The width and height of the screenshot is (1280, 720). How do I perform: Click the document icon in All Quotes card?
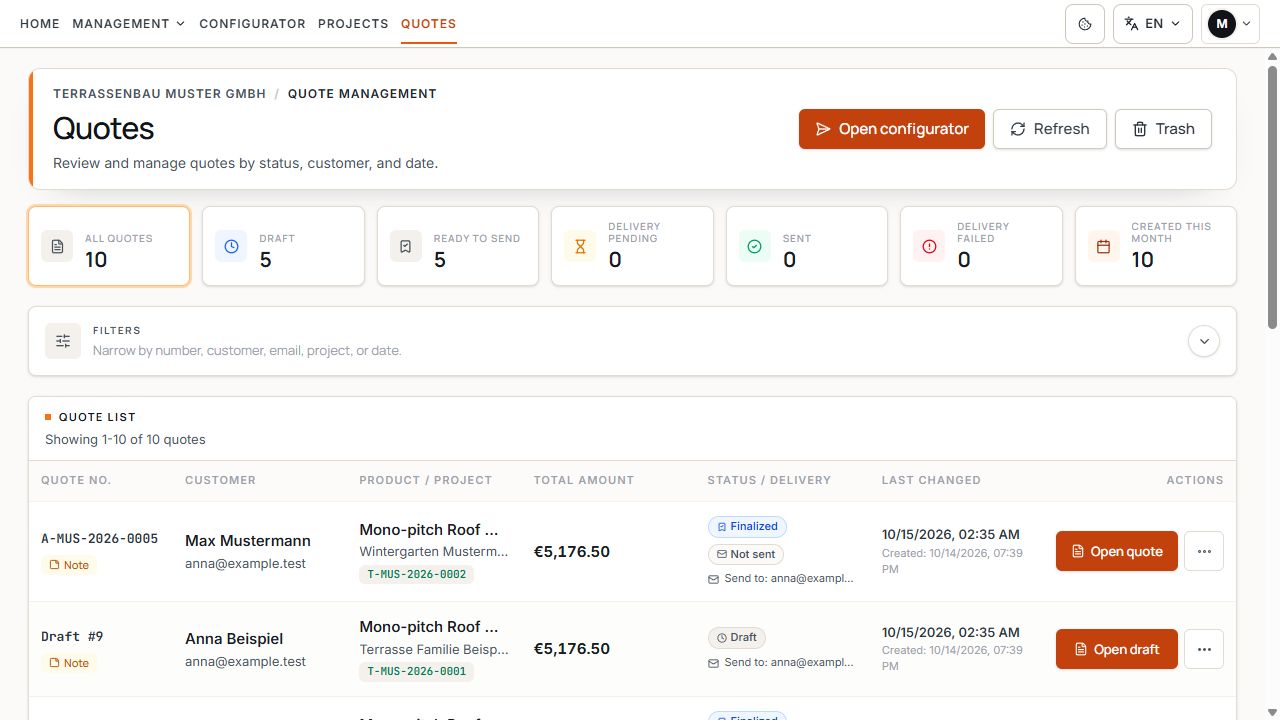click(57, 246)
